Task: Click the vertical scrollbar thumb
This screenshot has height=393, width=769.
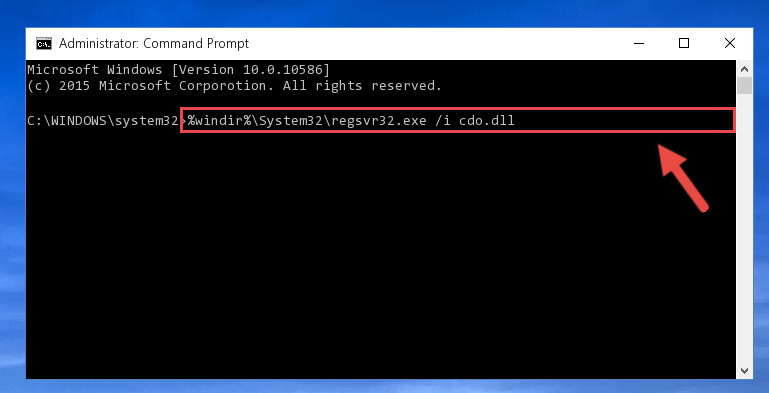Action: coord(744,85)
